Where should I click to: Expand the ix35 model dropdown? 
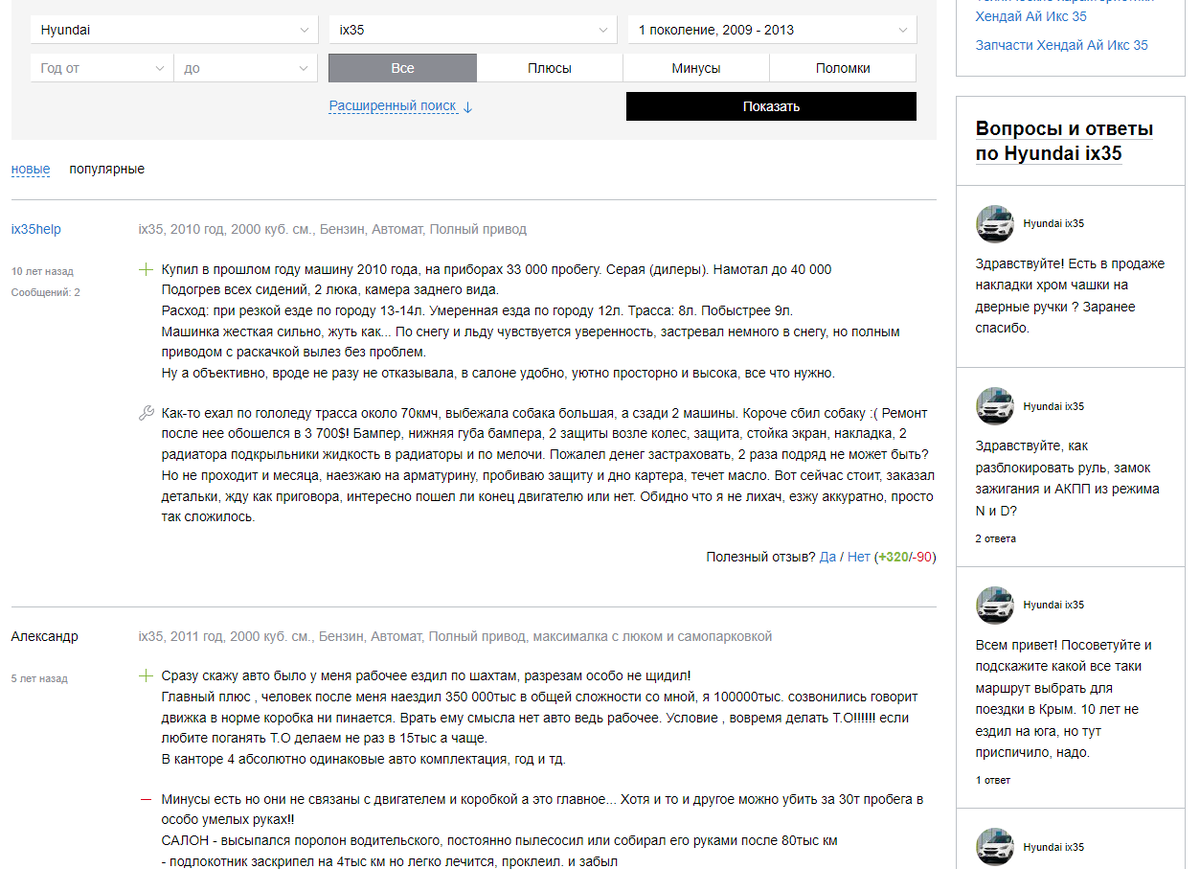click(472, 30)
